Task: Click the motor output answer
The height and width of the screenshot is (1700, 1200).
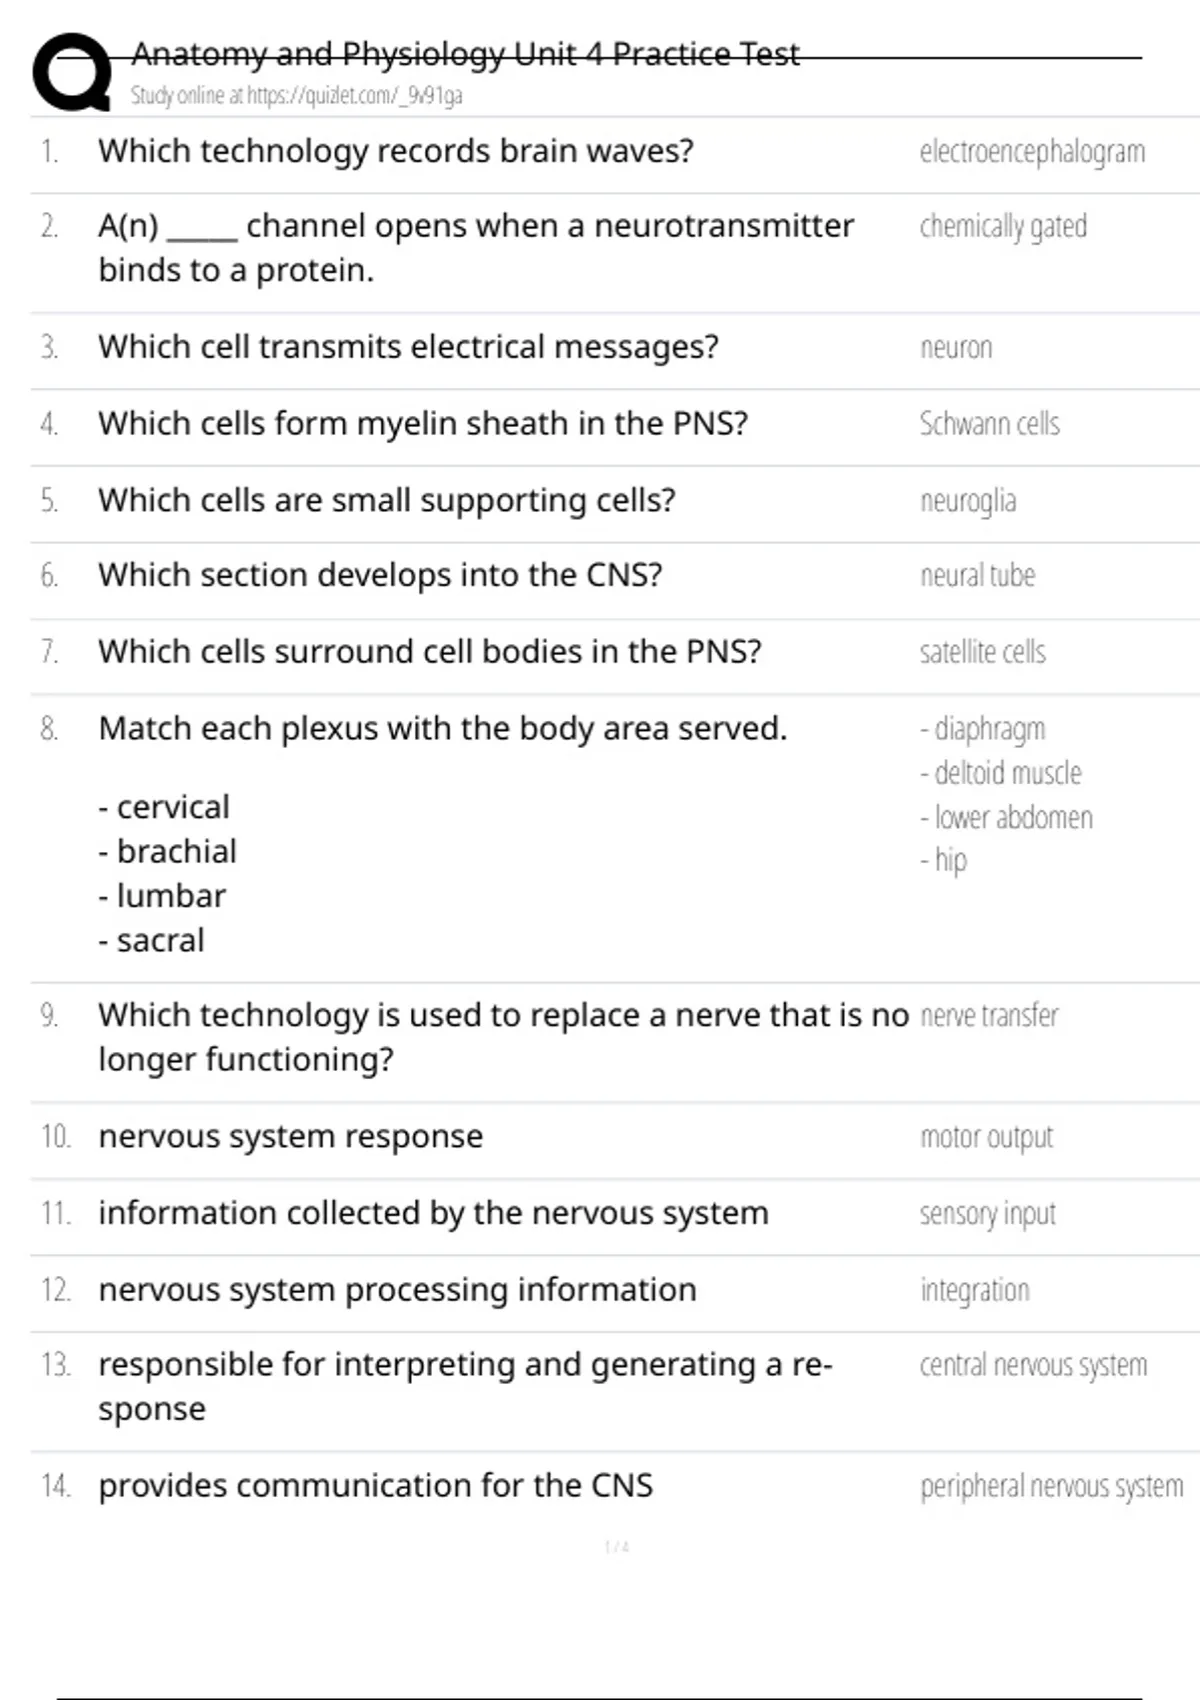Action: (986, 1137)
